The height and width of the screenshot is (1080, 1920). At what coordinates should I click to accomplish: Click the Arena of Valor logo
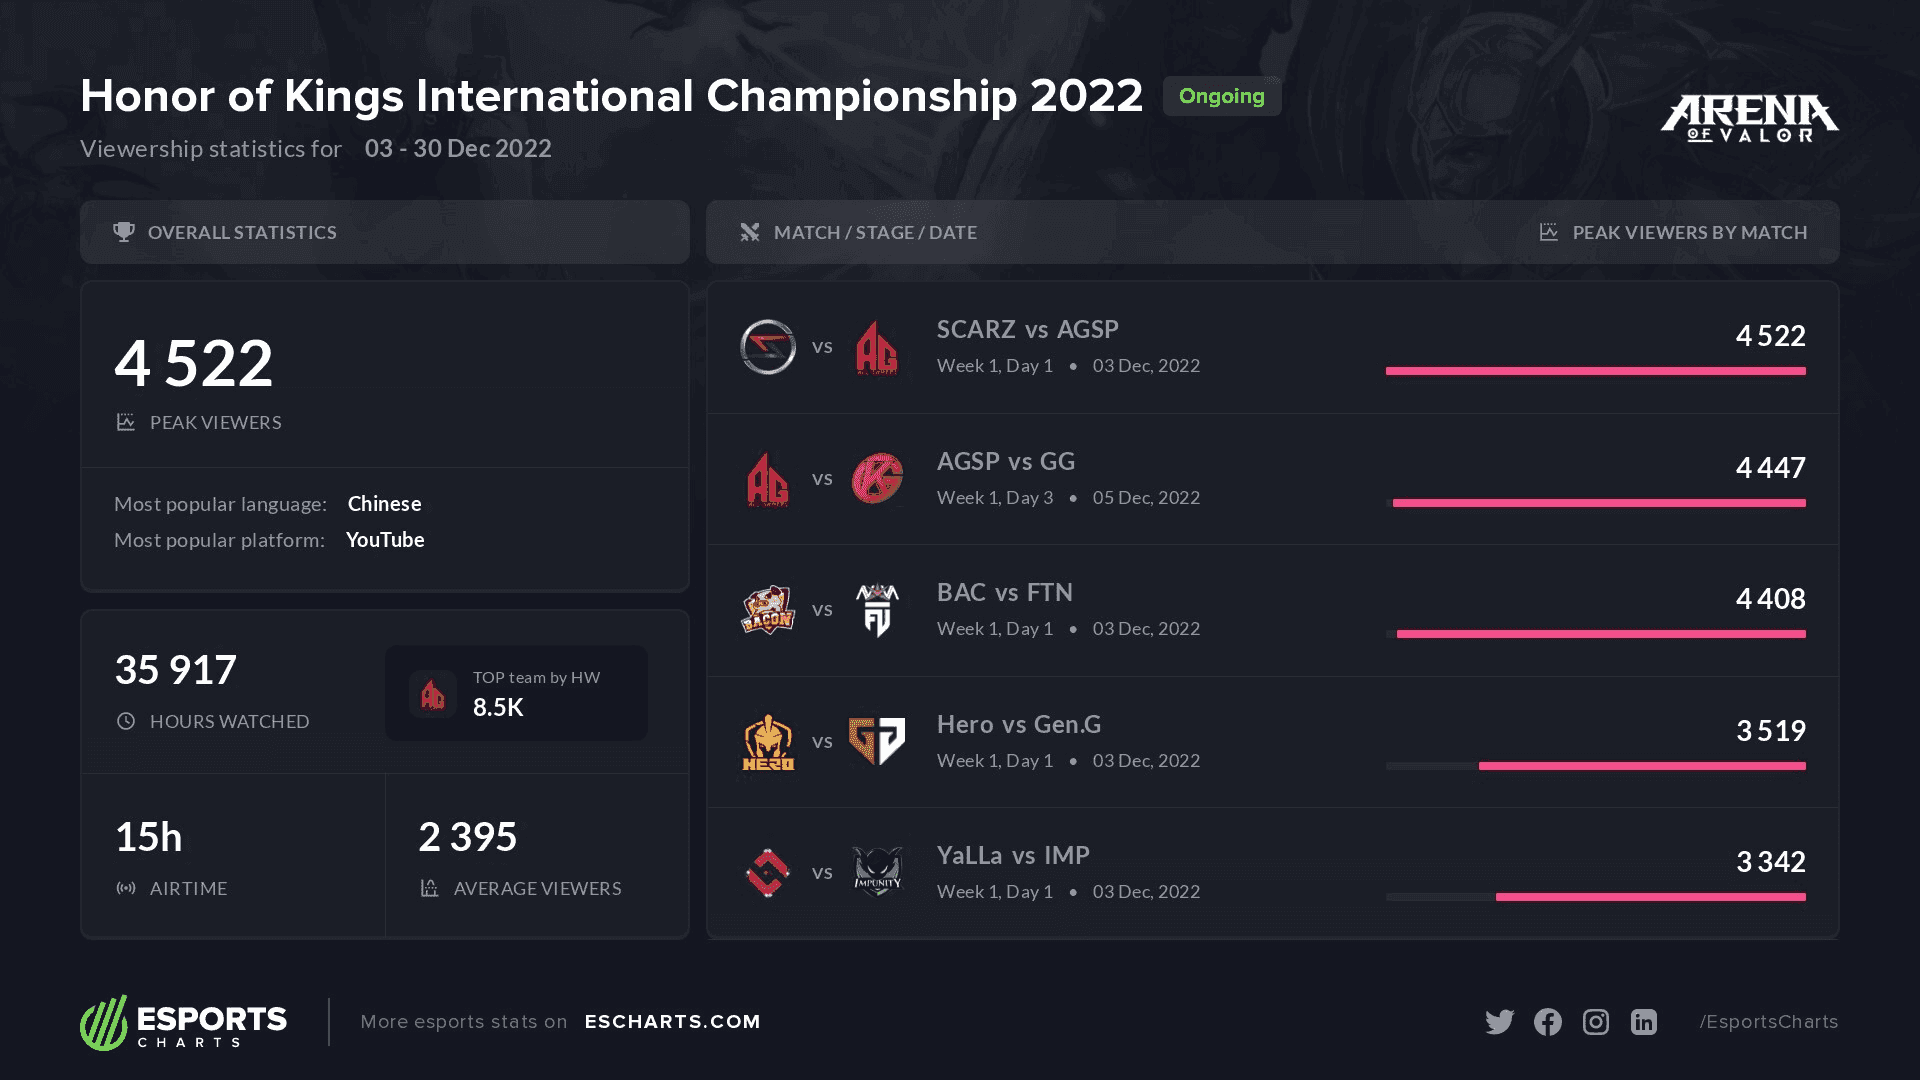[x=1749, y=118]
